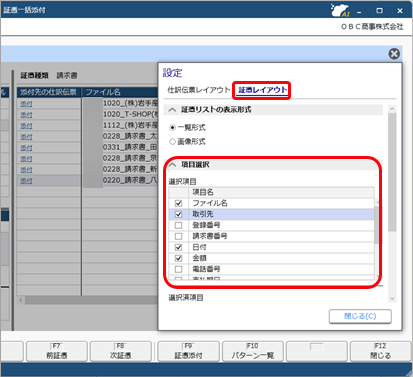413x377 pixels.
Task: Click left arrow of file list horizontal scrollbar
Action: pos(21,300)
